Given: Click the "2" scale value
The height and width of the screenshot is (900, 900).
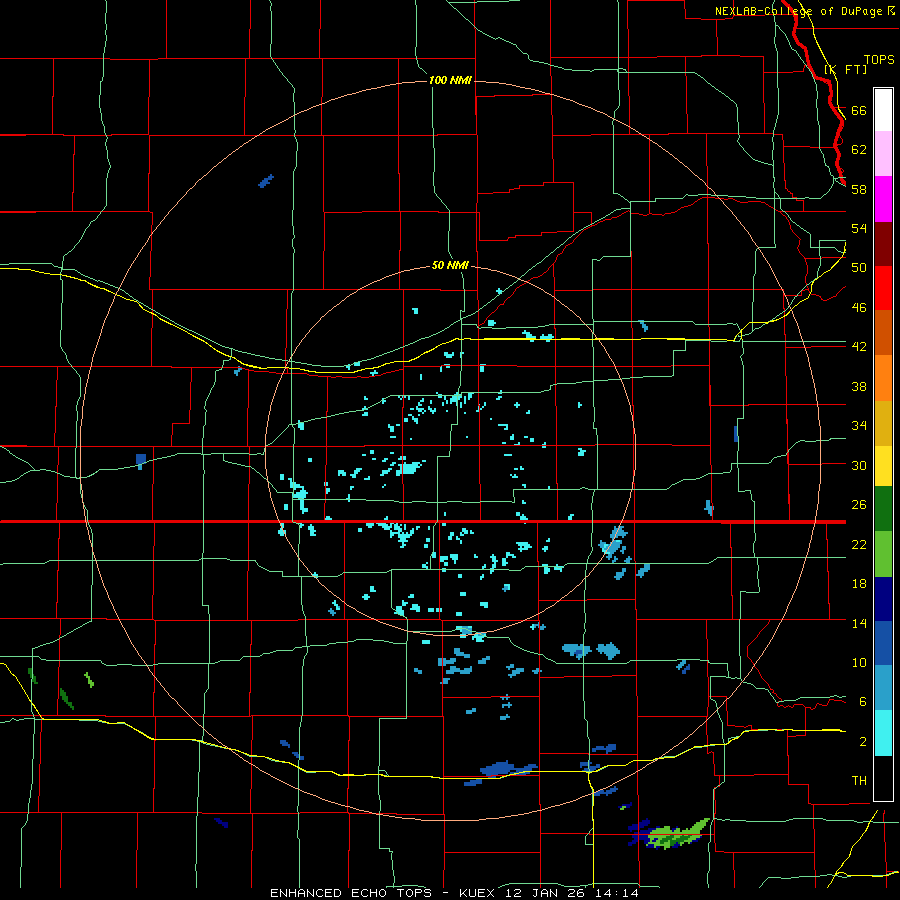Looking at the screenshot, I should (863, 742).
